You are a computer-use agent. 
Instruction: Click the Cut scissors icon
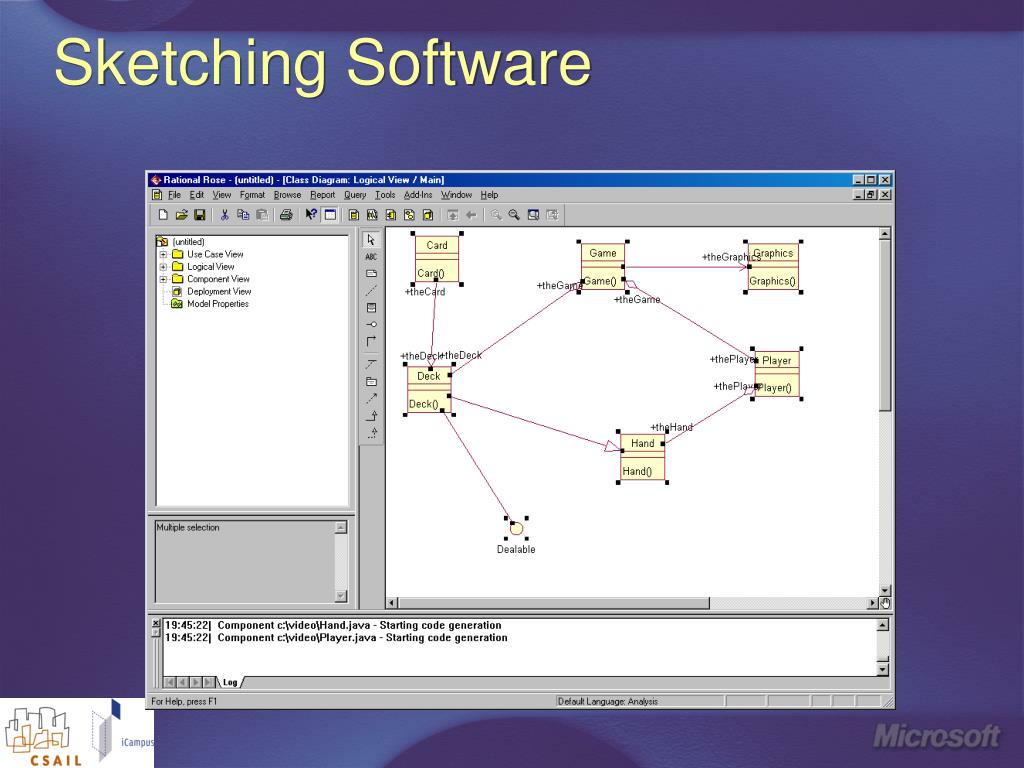click(x=225, y=215)
